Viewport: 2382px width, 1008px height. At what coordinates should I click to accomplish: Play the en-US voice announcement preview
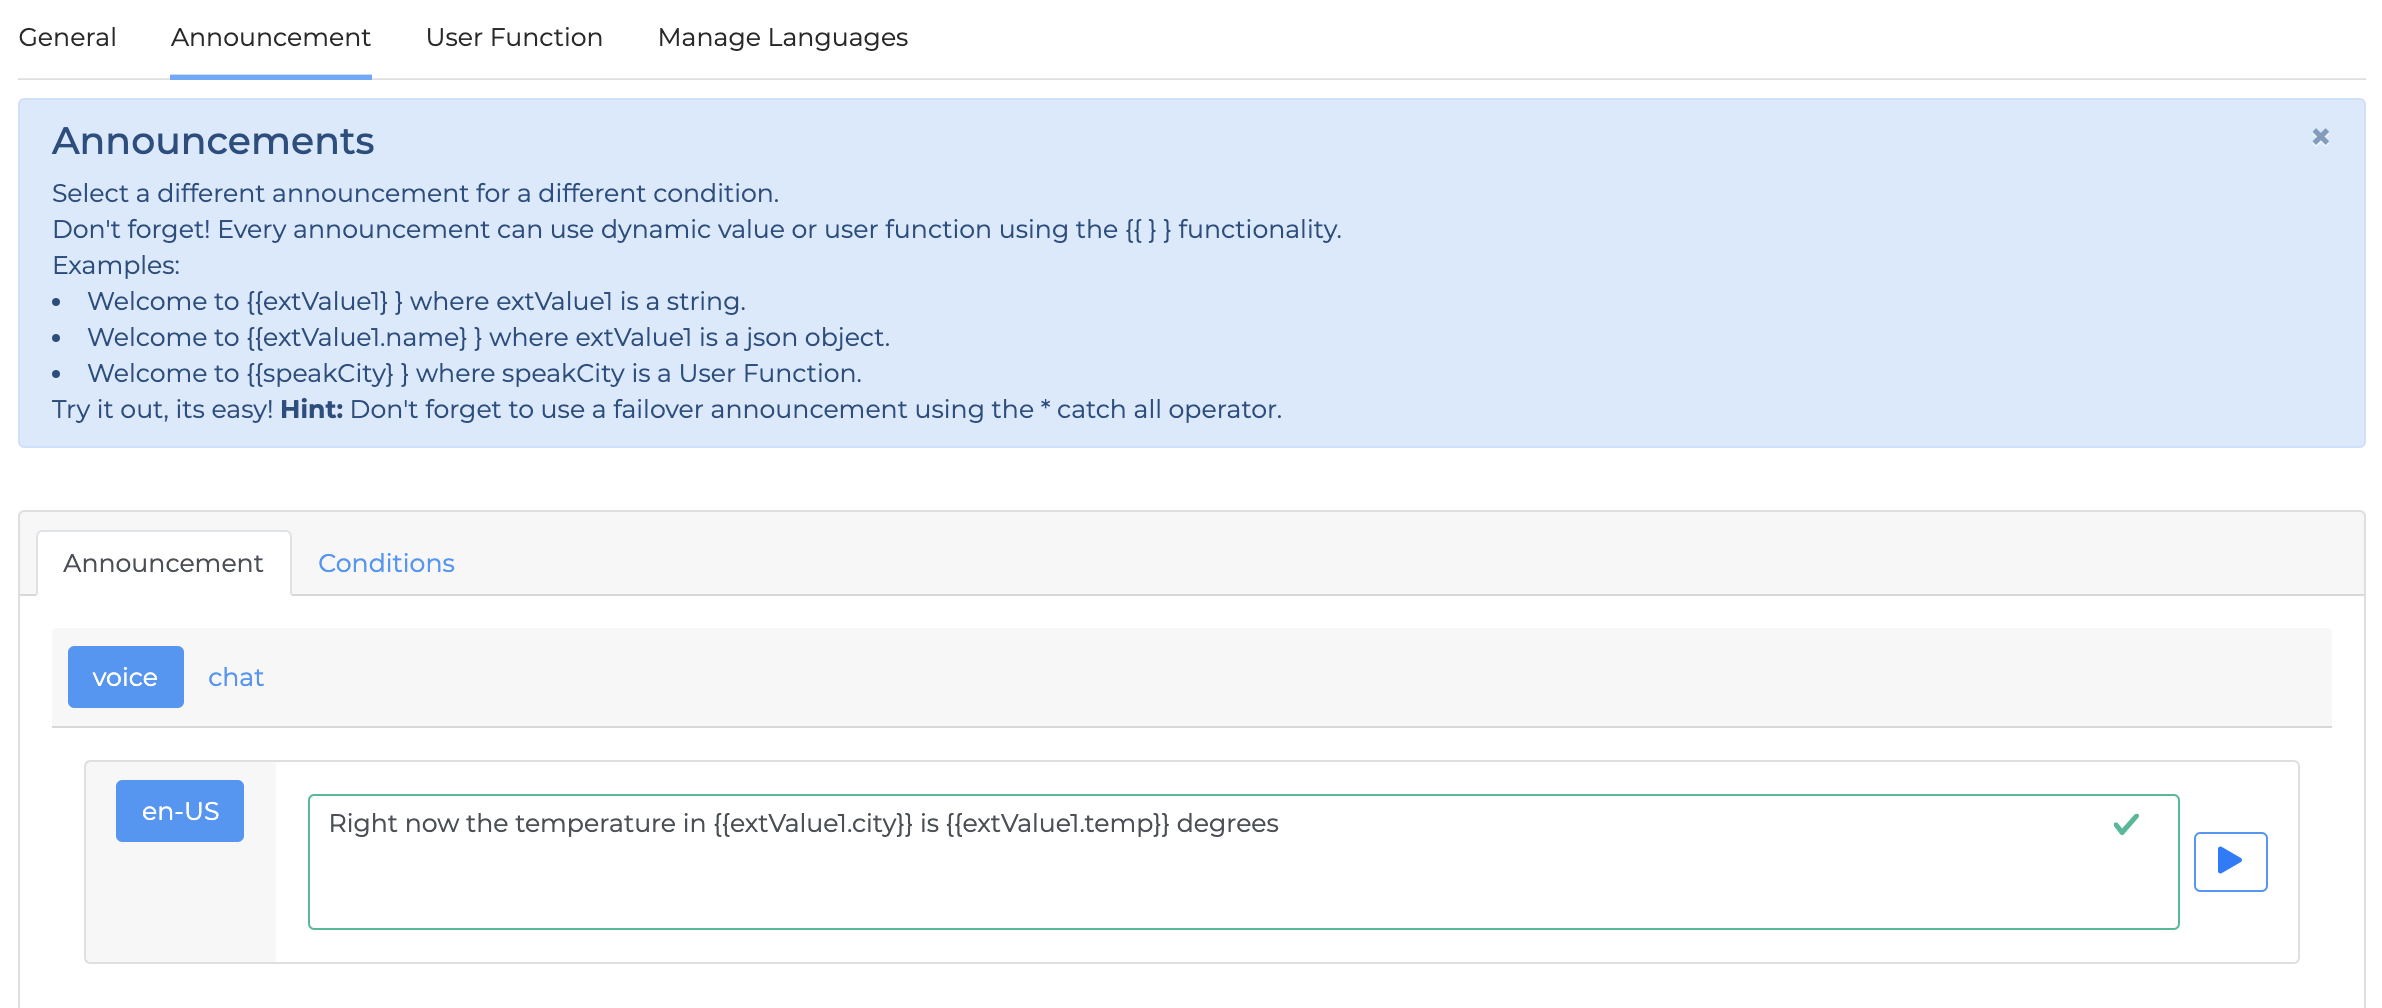pos(2230,861)
